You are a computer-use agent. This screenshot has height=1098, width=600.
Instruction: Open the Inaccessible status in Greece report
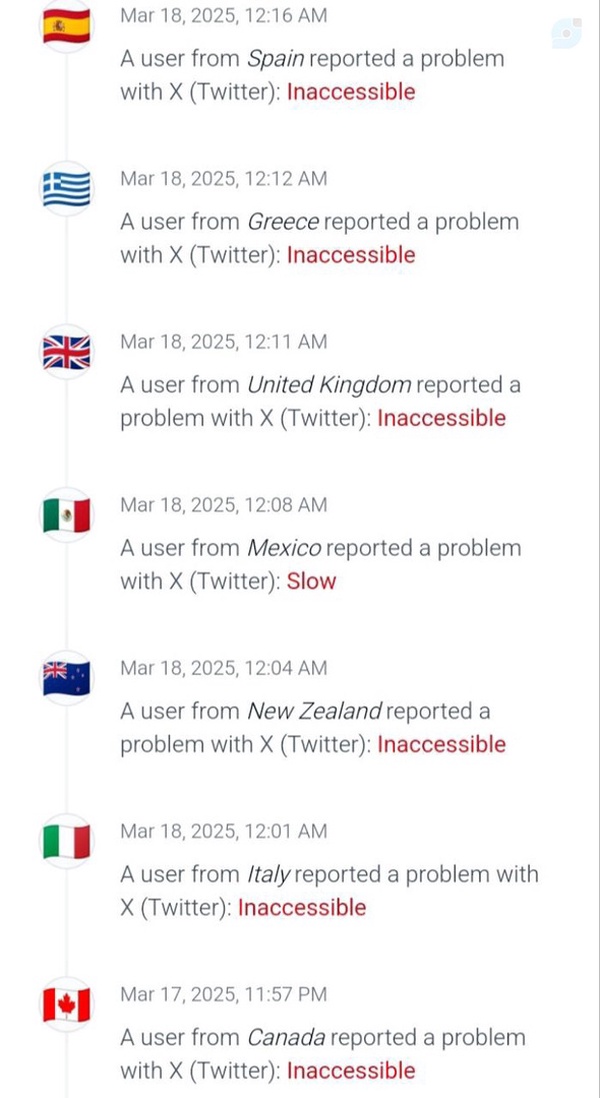click(x=351, y=255)
